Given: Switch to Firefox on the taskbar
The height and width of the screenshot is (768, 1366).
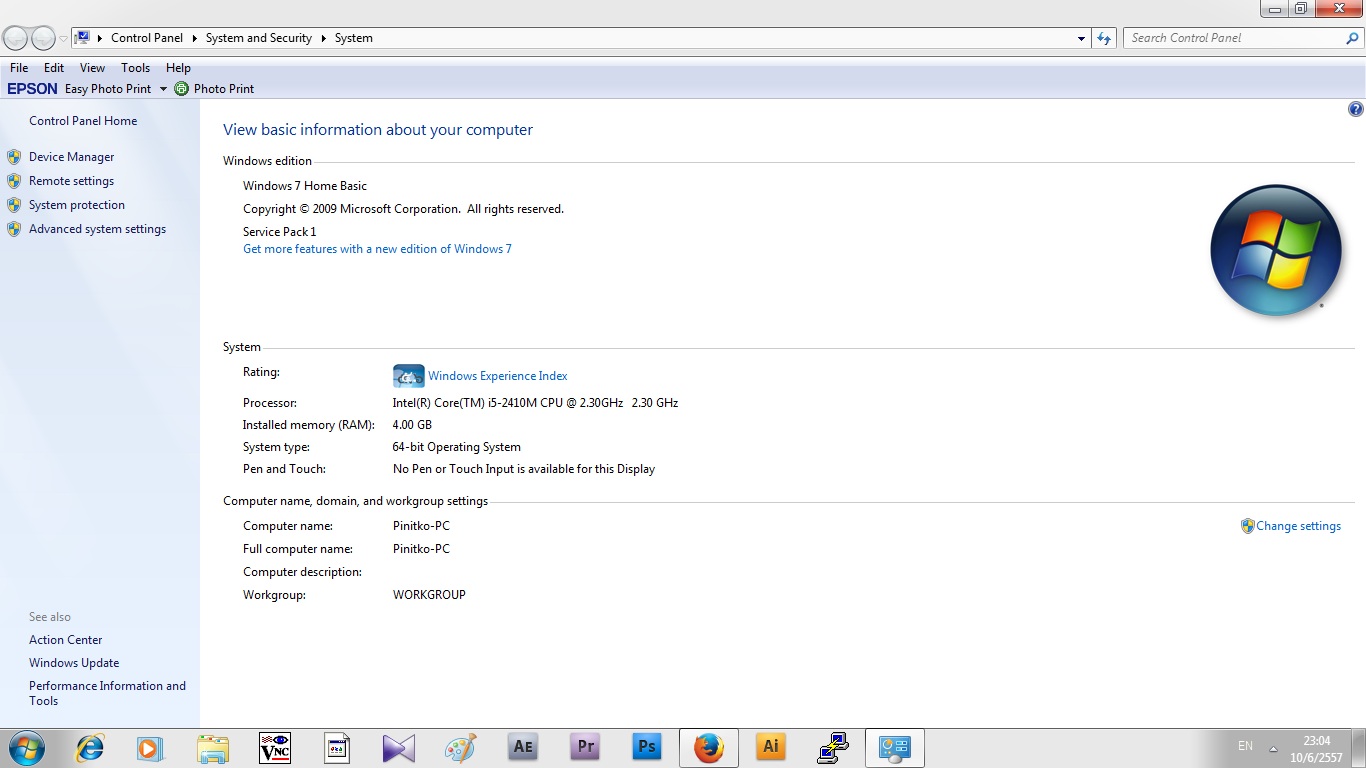Looking at the screenshot, I should point(709,748).
